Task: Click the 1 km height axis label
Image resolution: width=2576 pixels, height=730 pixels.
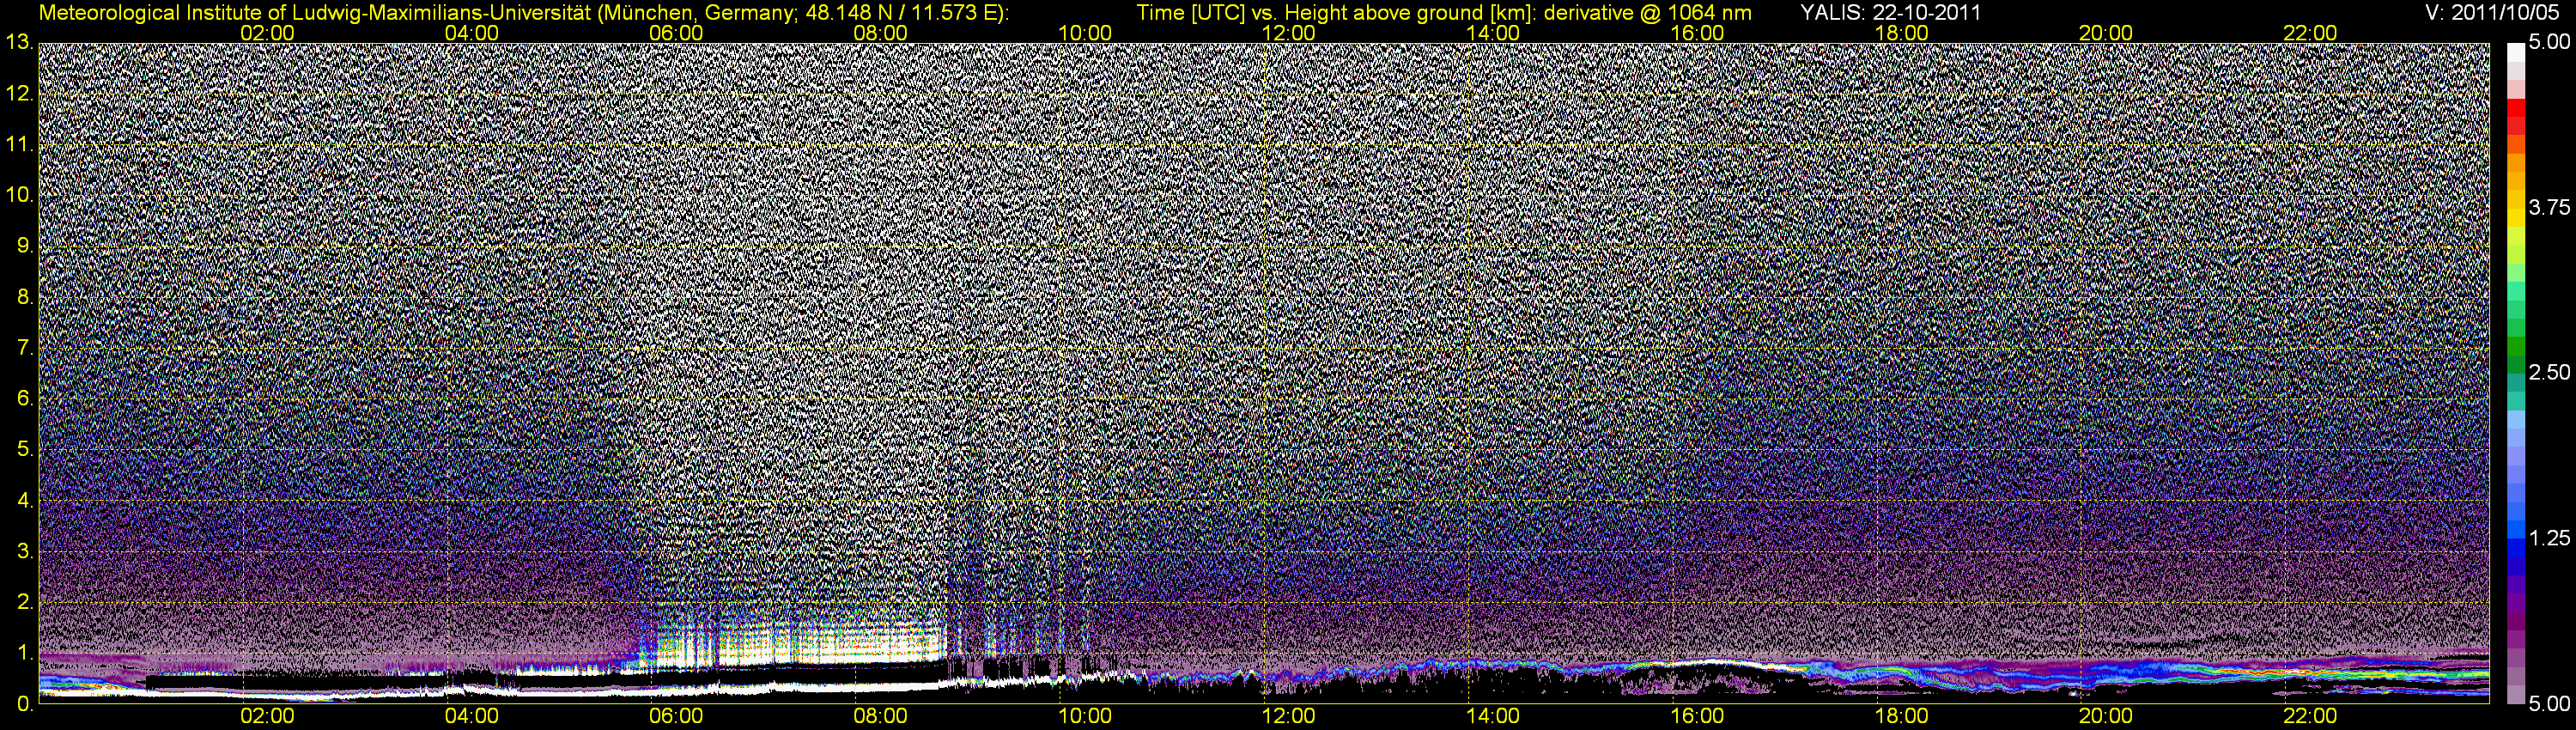Action: pyautogui.click(x=25, y=653)
